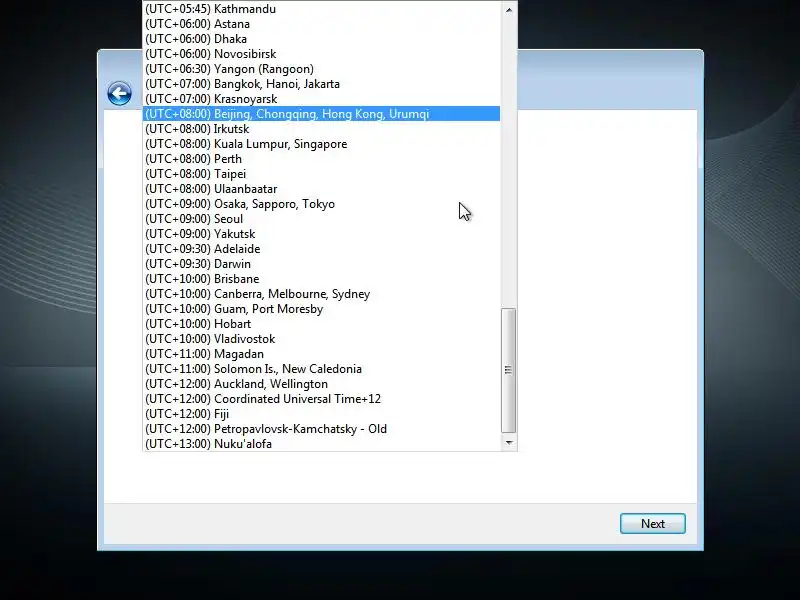Select (UTC+11:00) Magadan time zone
Image resolution: width=800 pixels, height=600 pixels.
click(321, 354)
